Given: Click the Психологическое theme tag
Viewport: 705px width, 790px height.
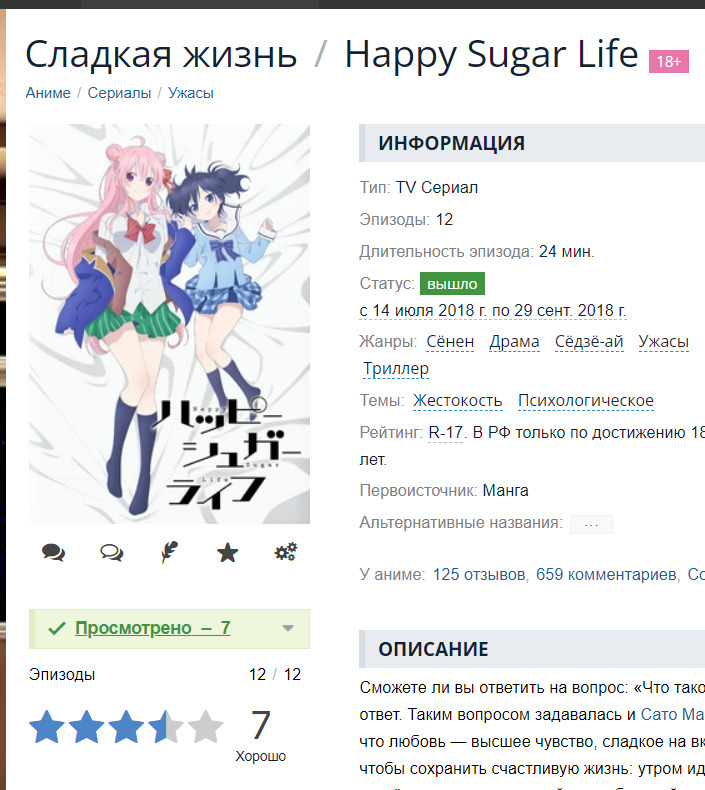Looking at the screenshot, I should tap(586, 401).
